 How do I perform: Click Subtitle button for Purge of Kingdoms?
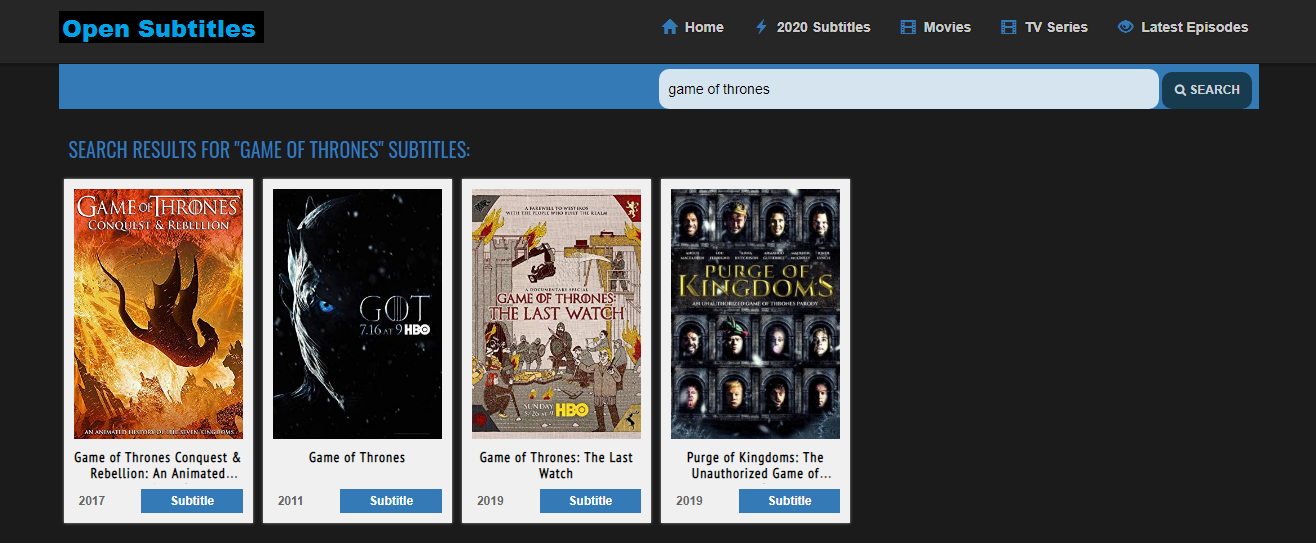coord(789,501)
